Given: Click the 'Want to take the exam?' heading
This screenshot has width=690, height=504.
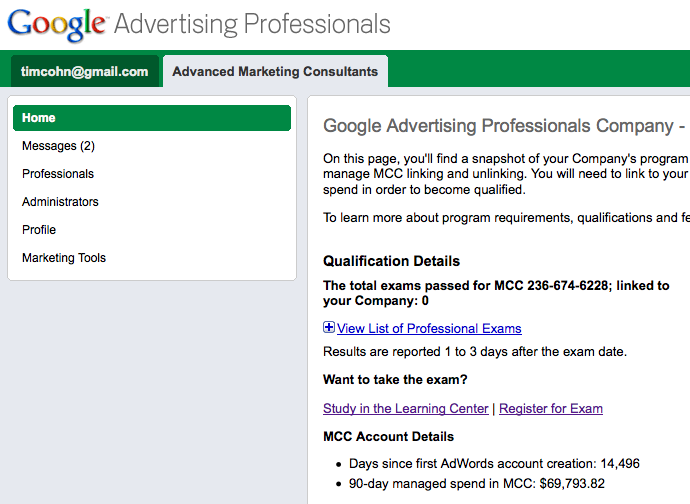Looking at the screenshot, I should [x=395, y=379].
